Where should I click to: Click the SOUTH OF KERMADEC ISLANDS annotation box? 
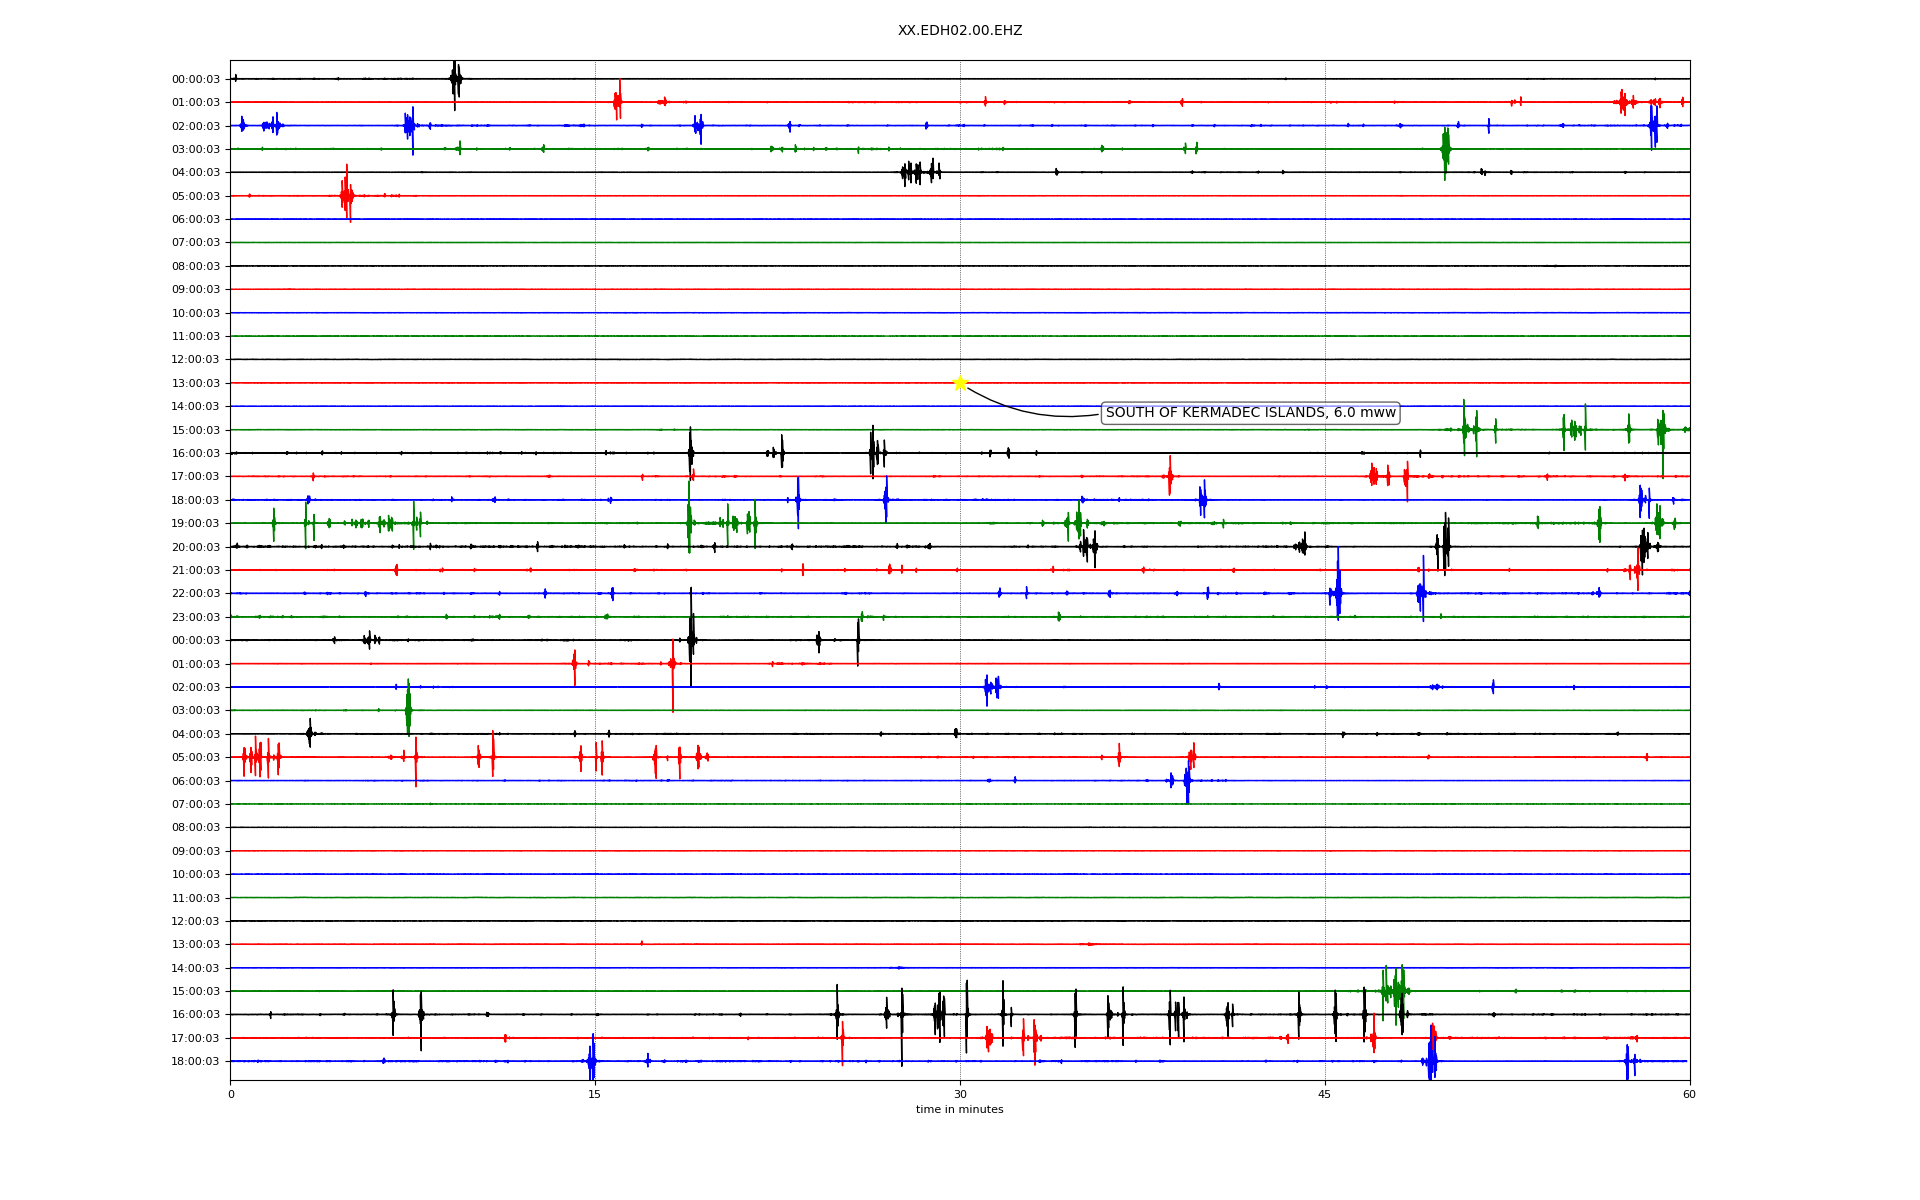tap(1250, 413)
